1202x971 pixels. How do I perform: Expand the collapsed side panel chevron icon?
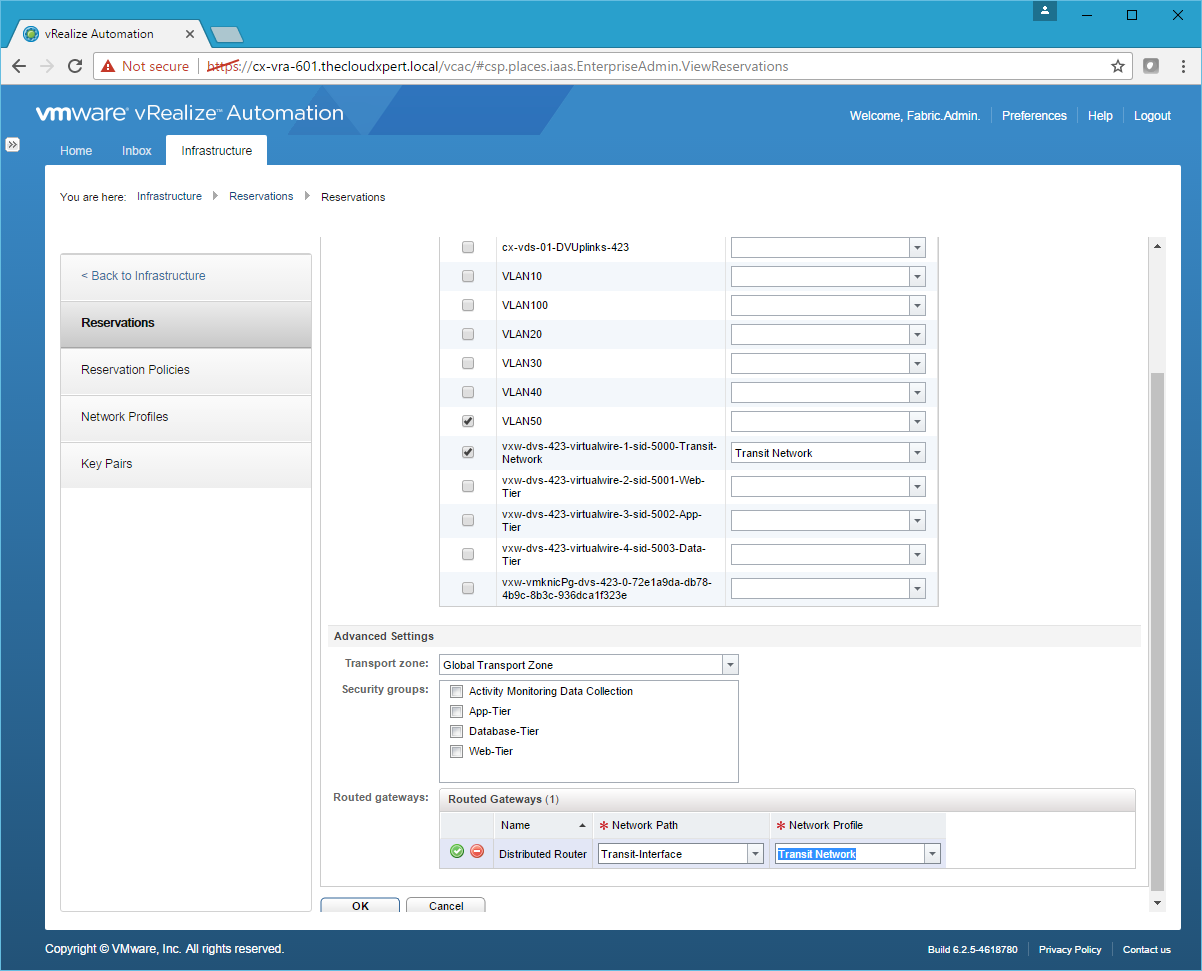(x=13, y=144)
